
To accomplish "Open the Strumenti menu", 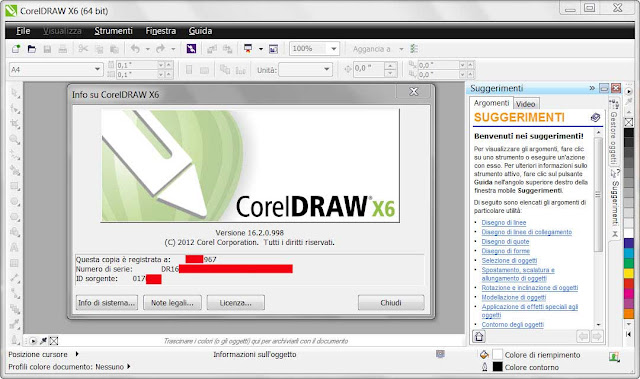I will (113, 31).
